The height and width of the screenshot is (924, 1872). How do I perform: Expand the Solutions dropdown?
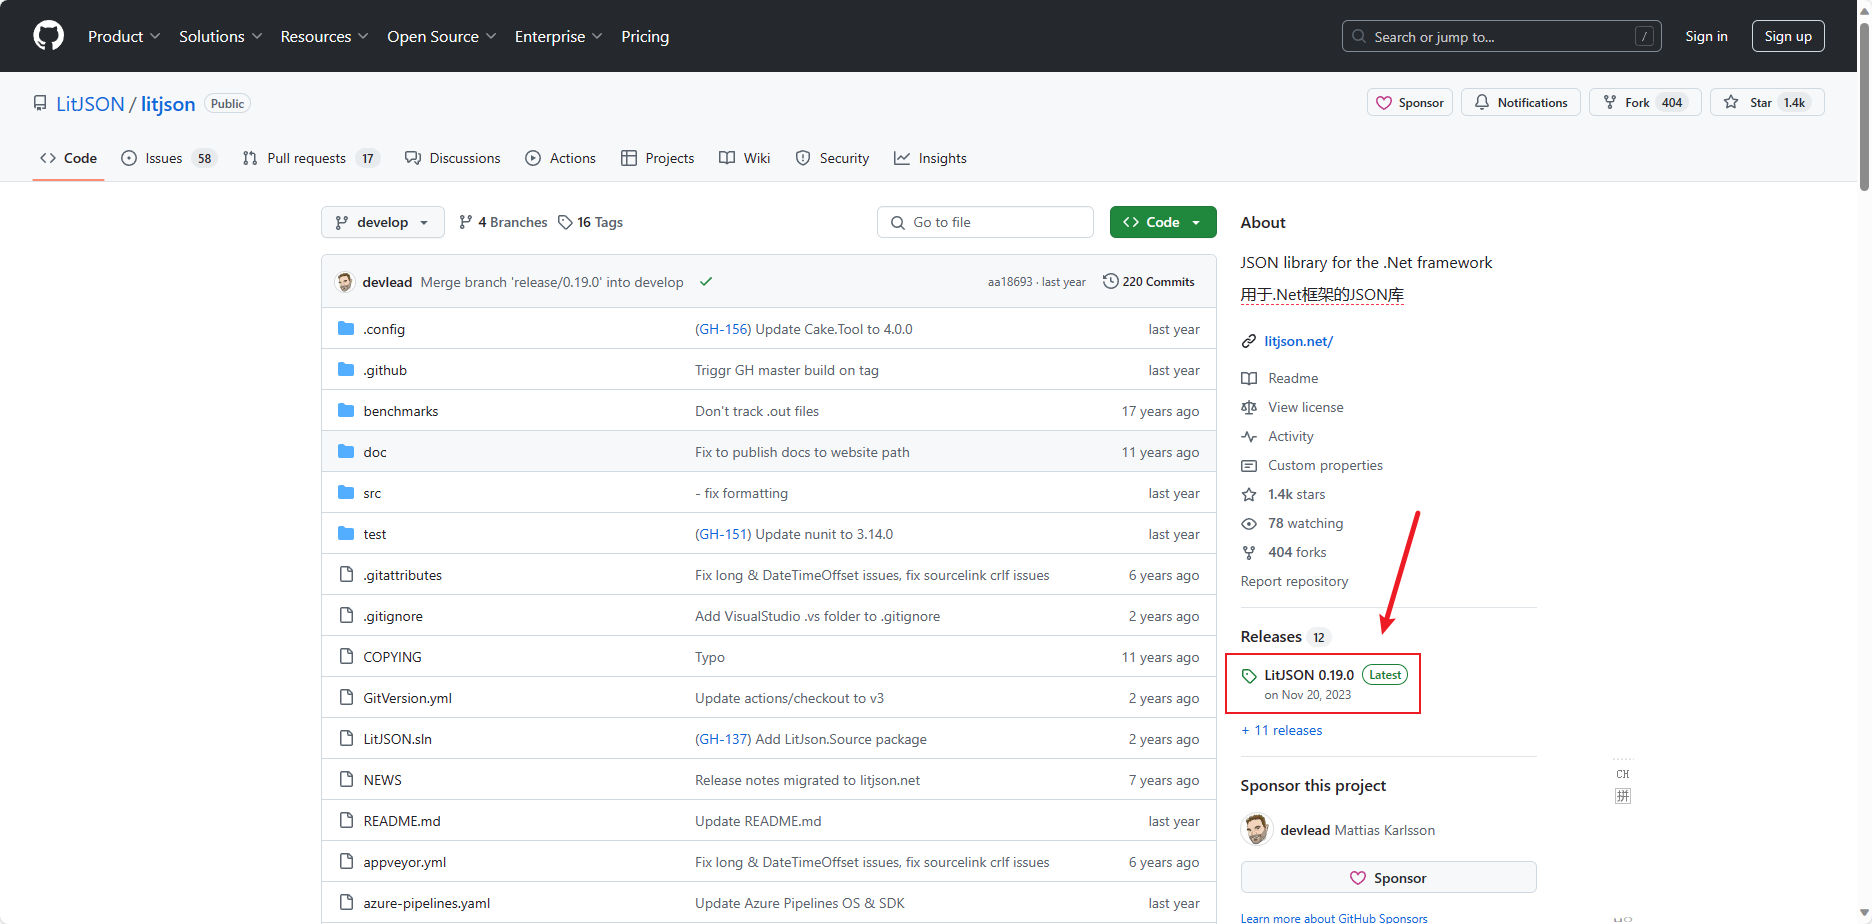click(x=220, y=36)
